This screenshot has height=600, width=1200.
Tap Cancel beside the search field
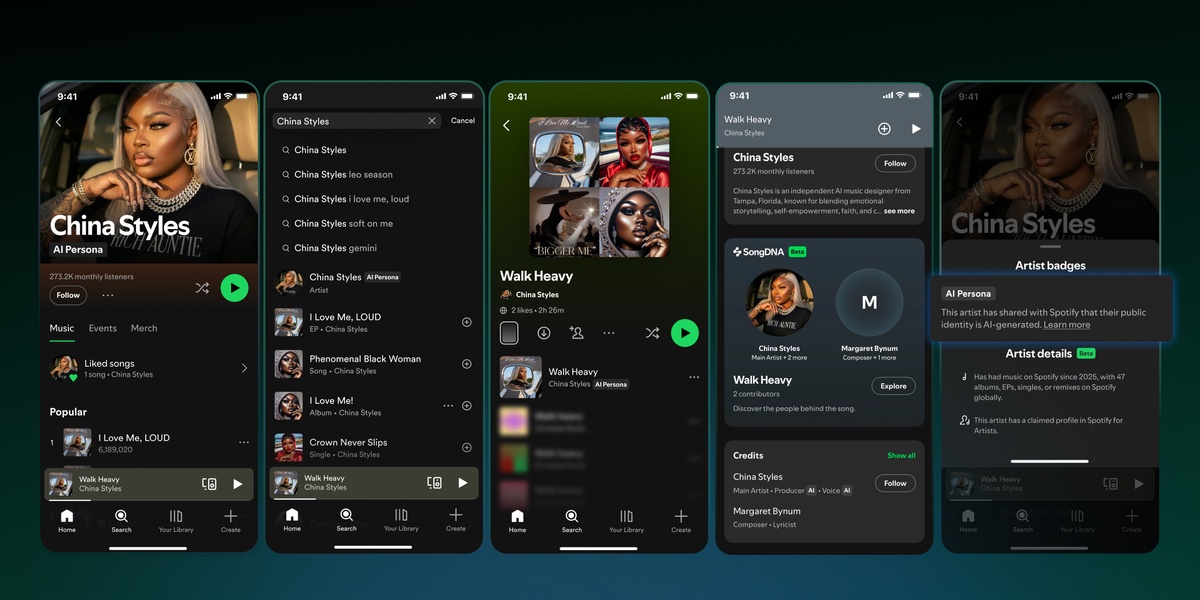tap(463, 121)
